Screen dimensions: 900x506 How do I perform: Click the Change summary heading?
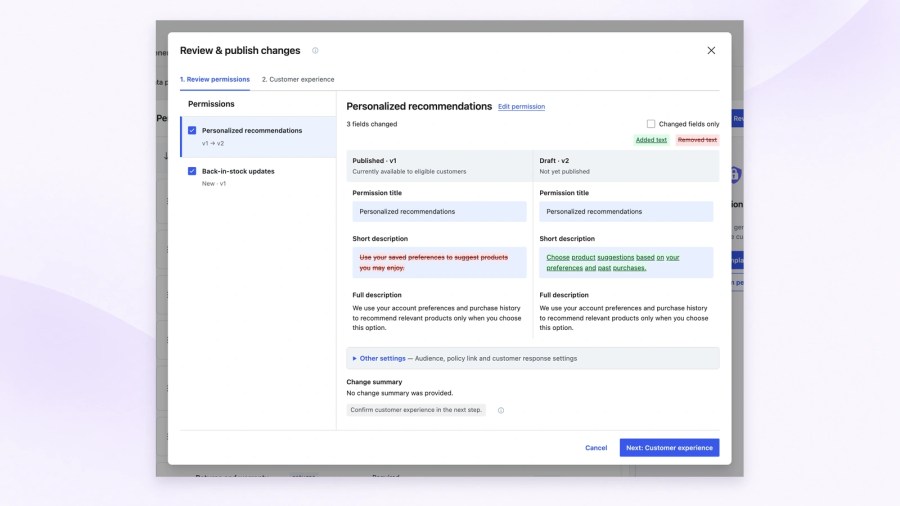pos(374,382)
